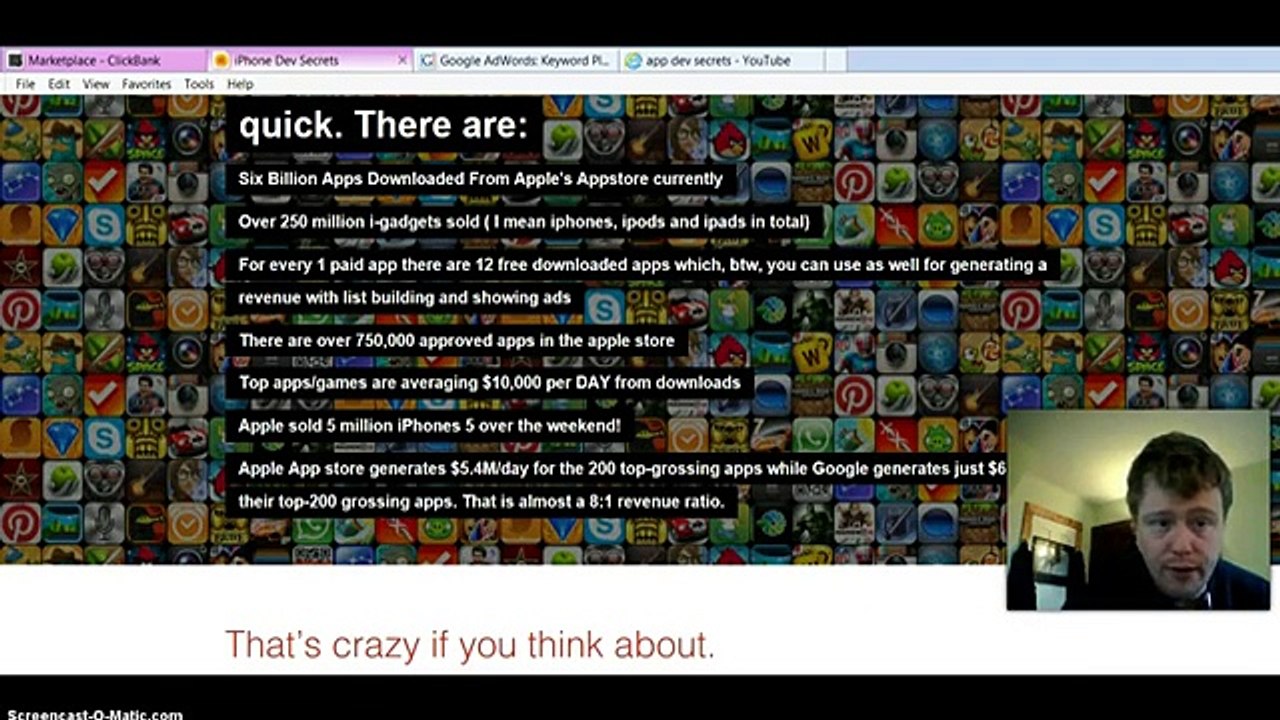Click "That's crazy if you think about." text
Image resolution: width=1280 pixels, height=720 pixels.
point(470,645)
